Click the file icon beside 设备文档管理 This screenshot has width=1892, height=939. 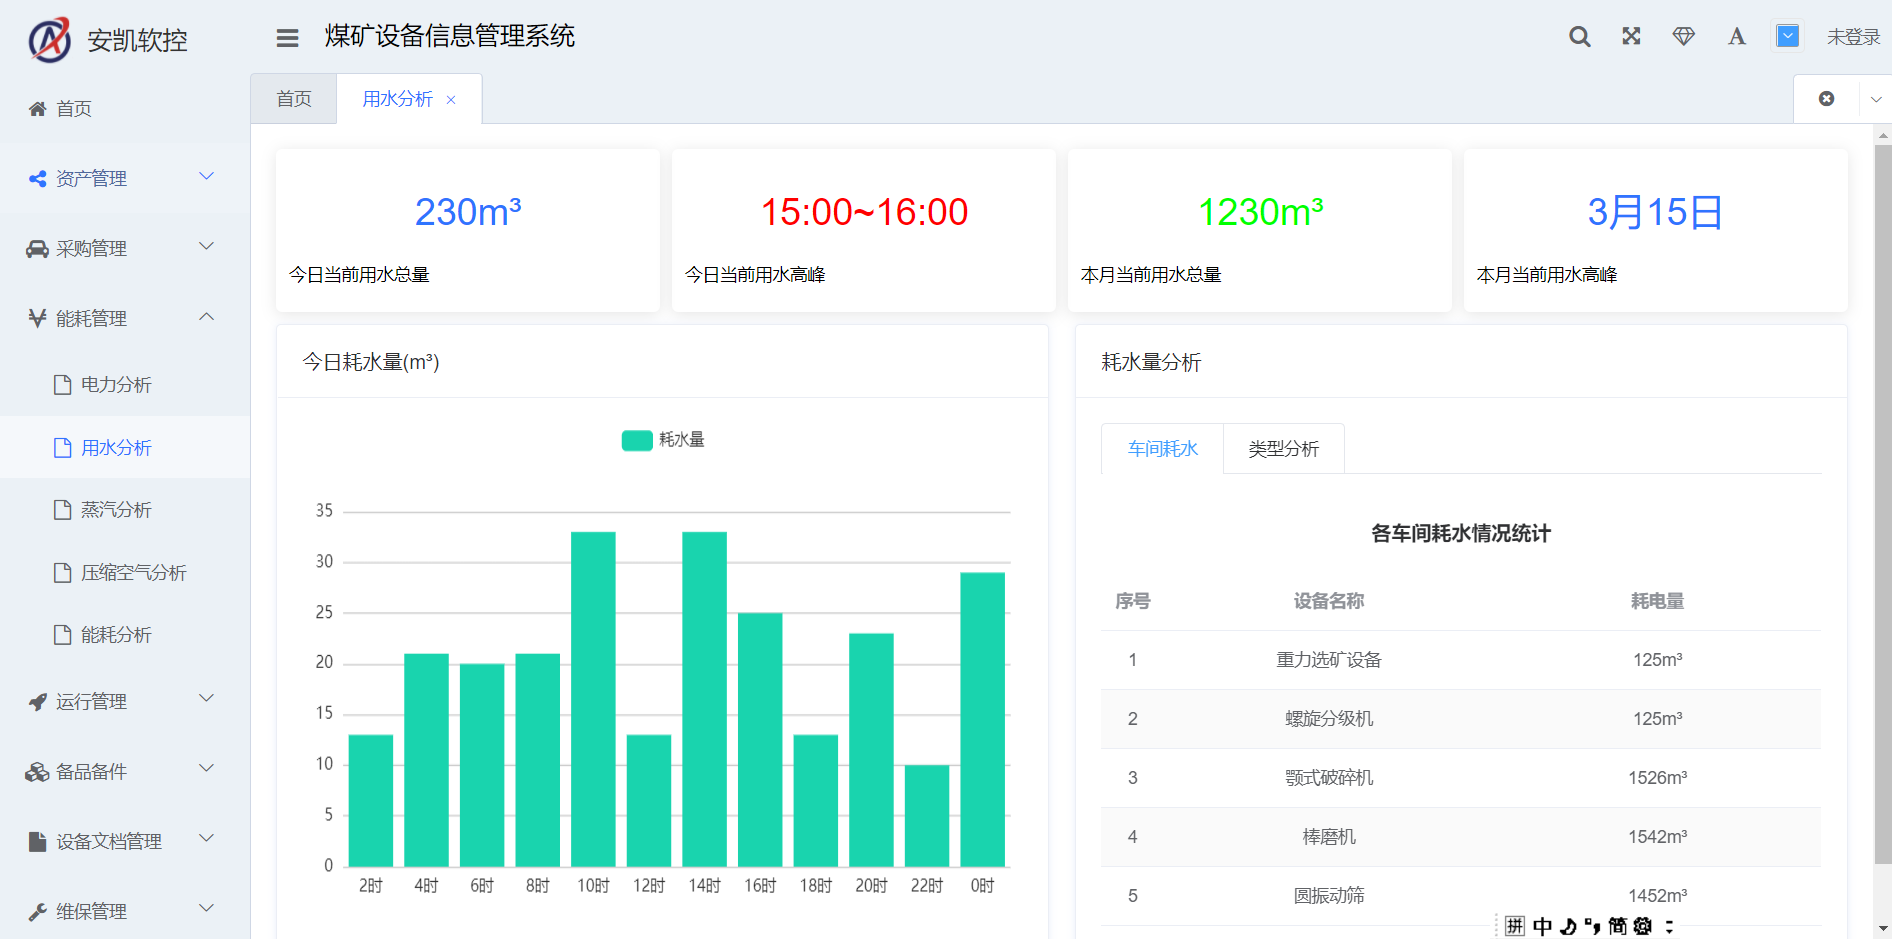(x=37, y=842)
